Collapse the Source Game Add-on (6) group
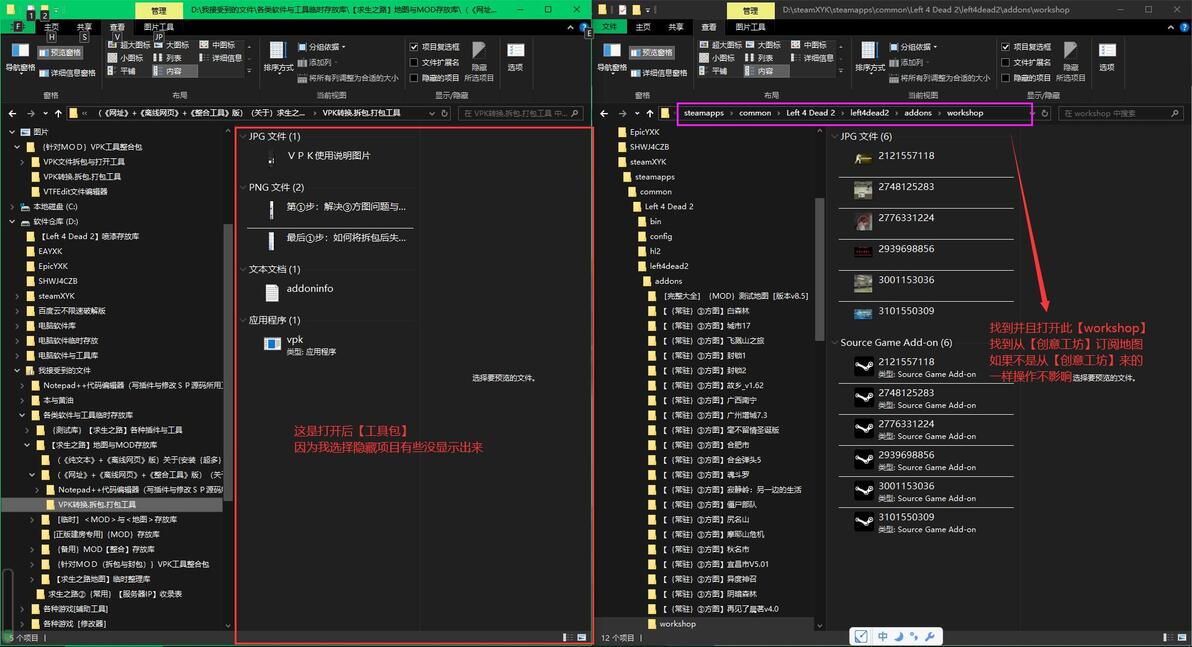This screenshot has height=647, width=1192. click(834, 343)
